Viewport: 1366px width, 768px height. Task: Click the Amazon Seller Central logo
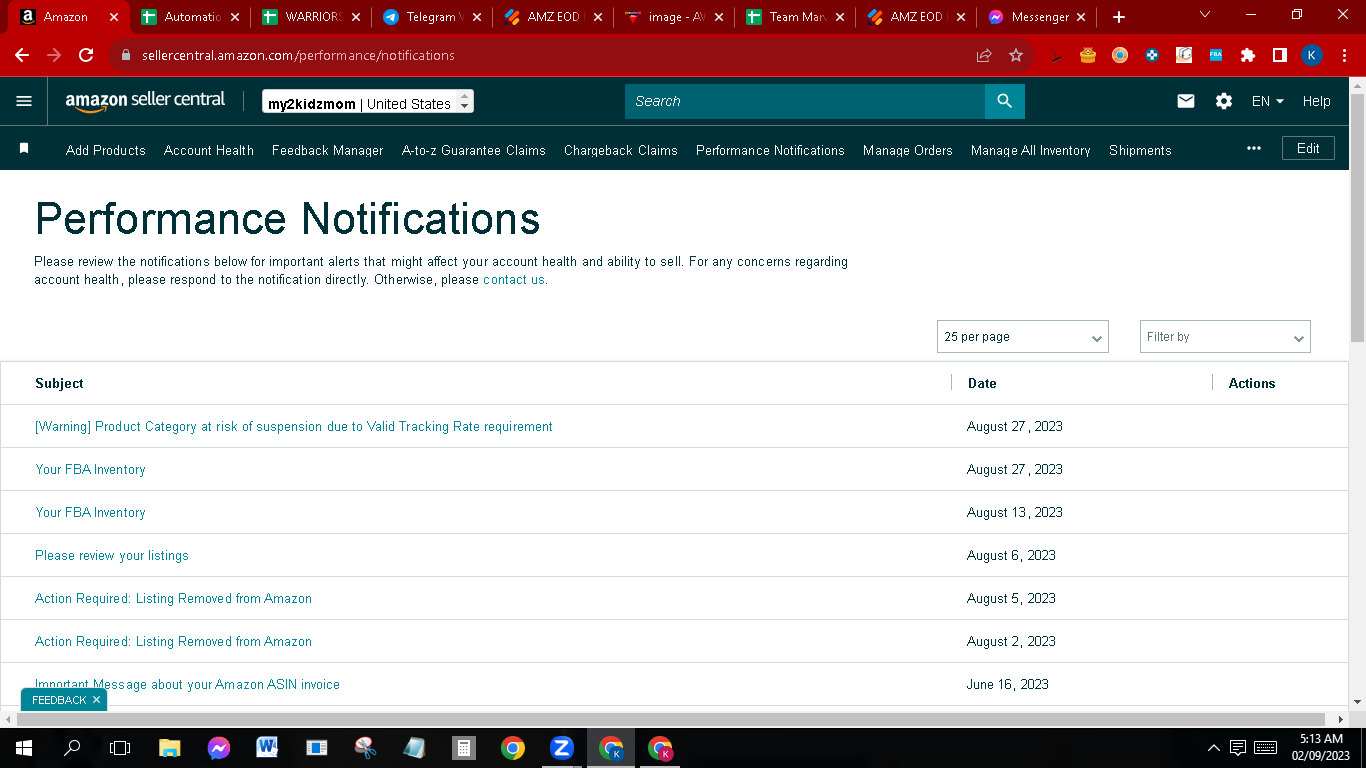146,101
